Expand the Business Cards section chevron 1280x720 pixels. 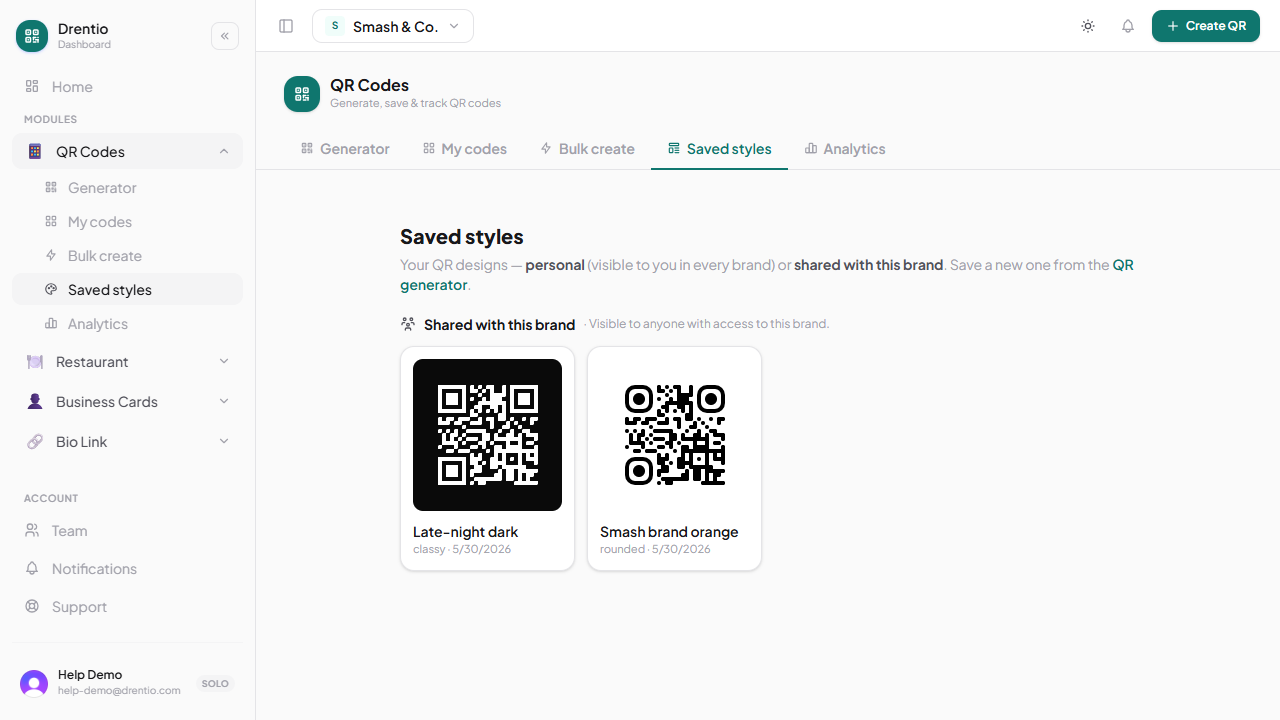point(224,401)
